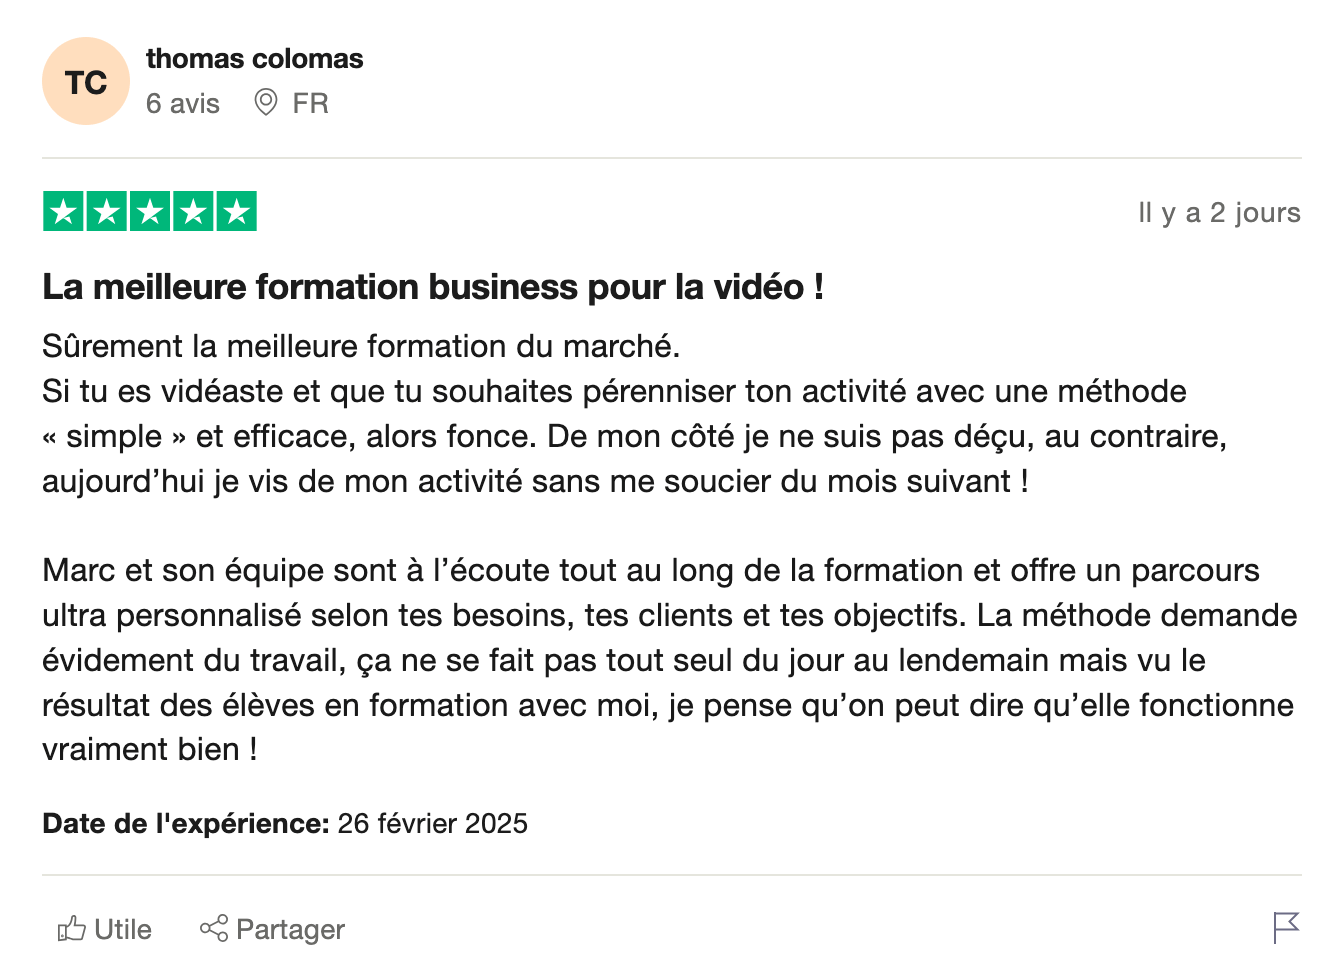Click the share icon
Viewport: 1342px width, 980px height.
pos(214,929)
